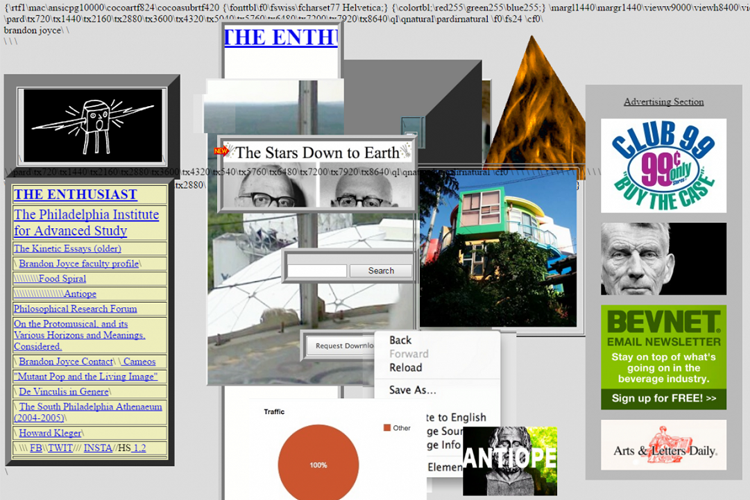Open the Food Spiral link
750x500 pixels.
pyautogui.click(x=62, y=279)
